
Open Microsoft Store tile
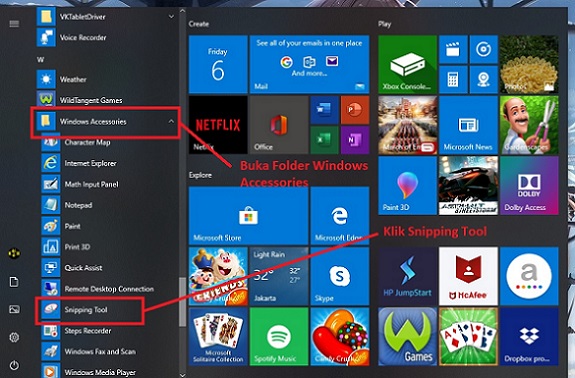tap(248, 216)
